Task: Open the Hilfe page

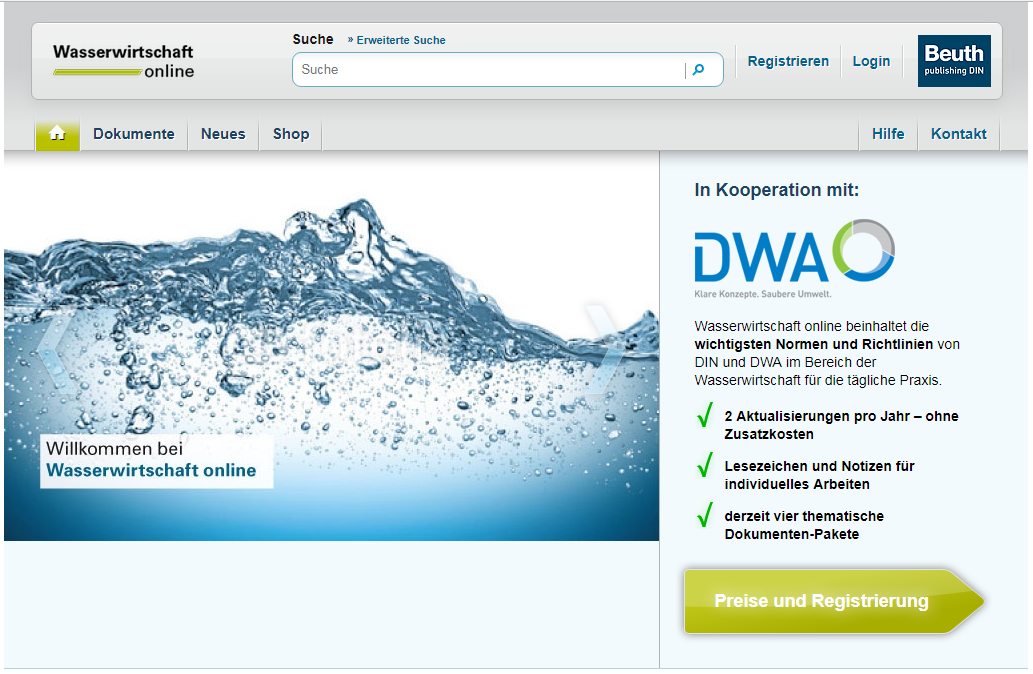Action: point(888,134)
